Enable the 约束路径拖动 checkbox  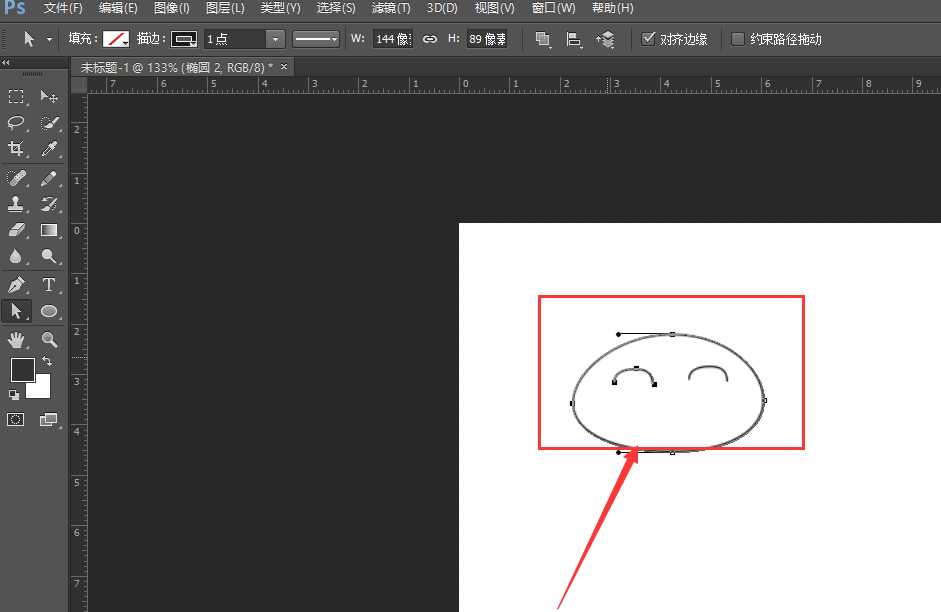click(738, 39)
